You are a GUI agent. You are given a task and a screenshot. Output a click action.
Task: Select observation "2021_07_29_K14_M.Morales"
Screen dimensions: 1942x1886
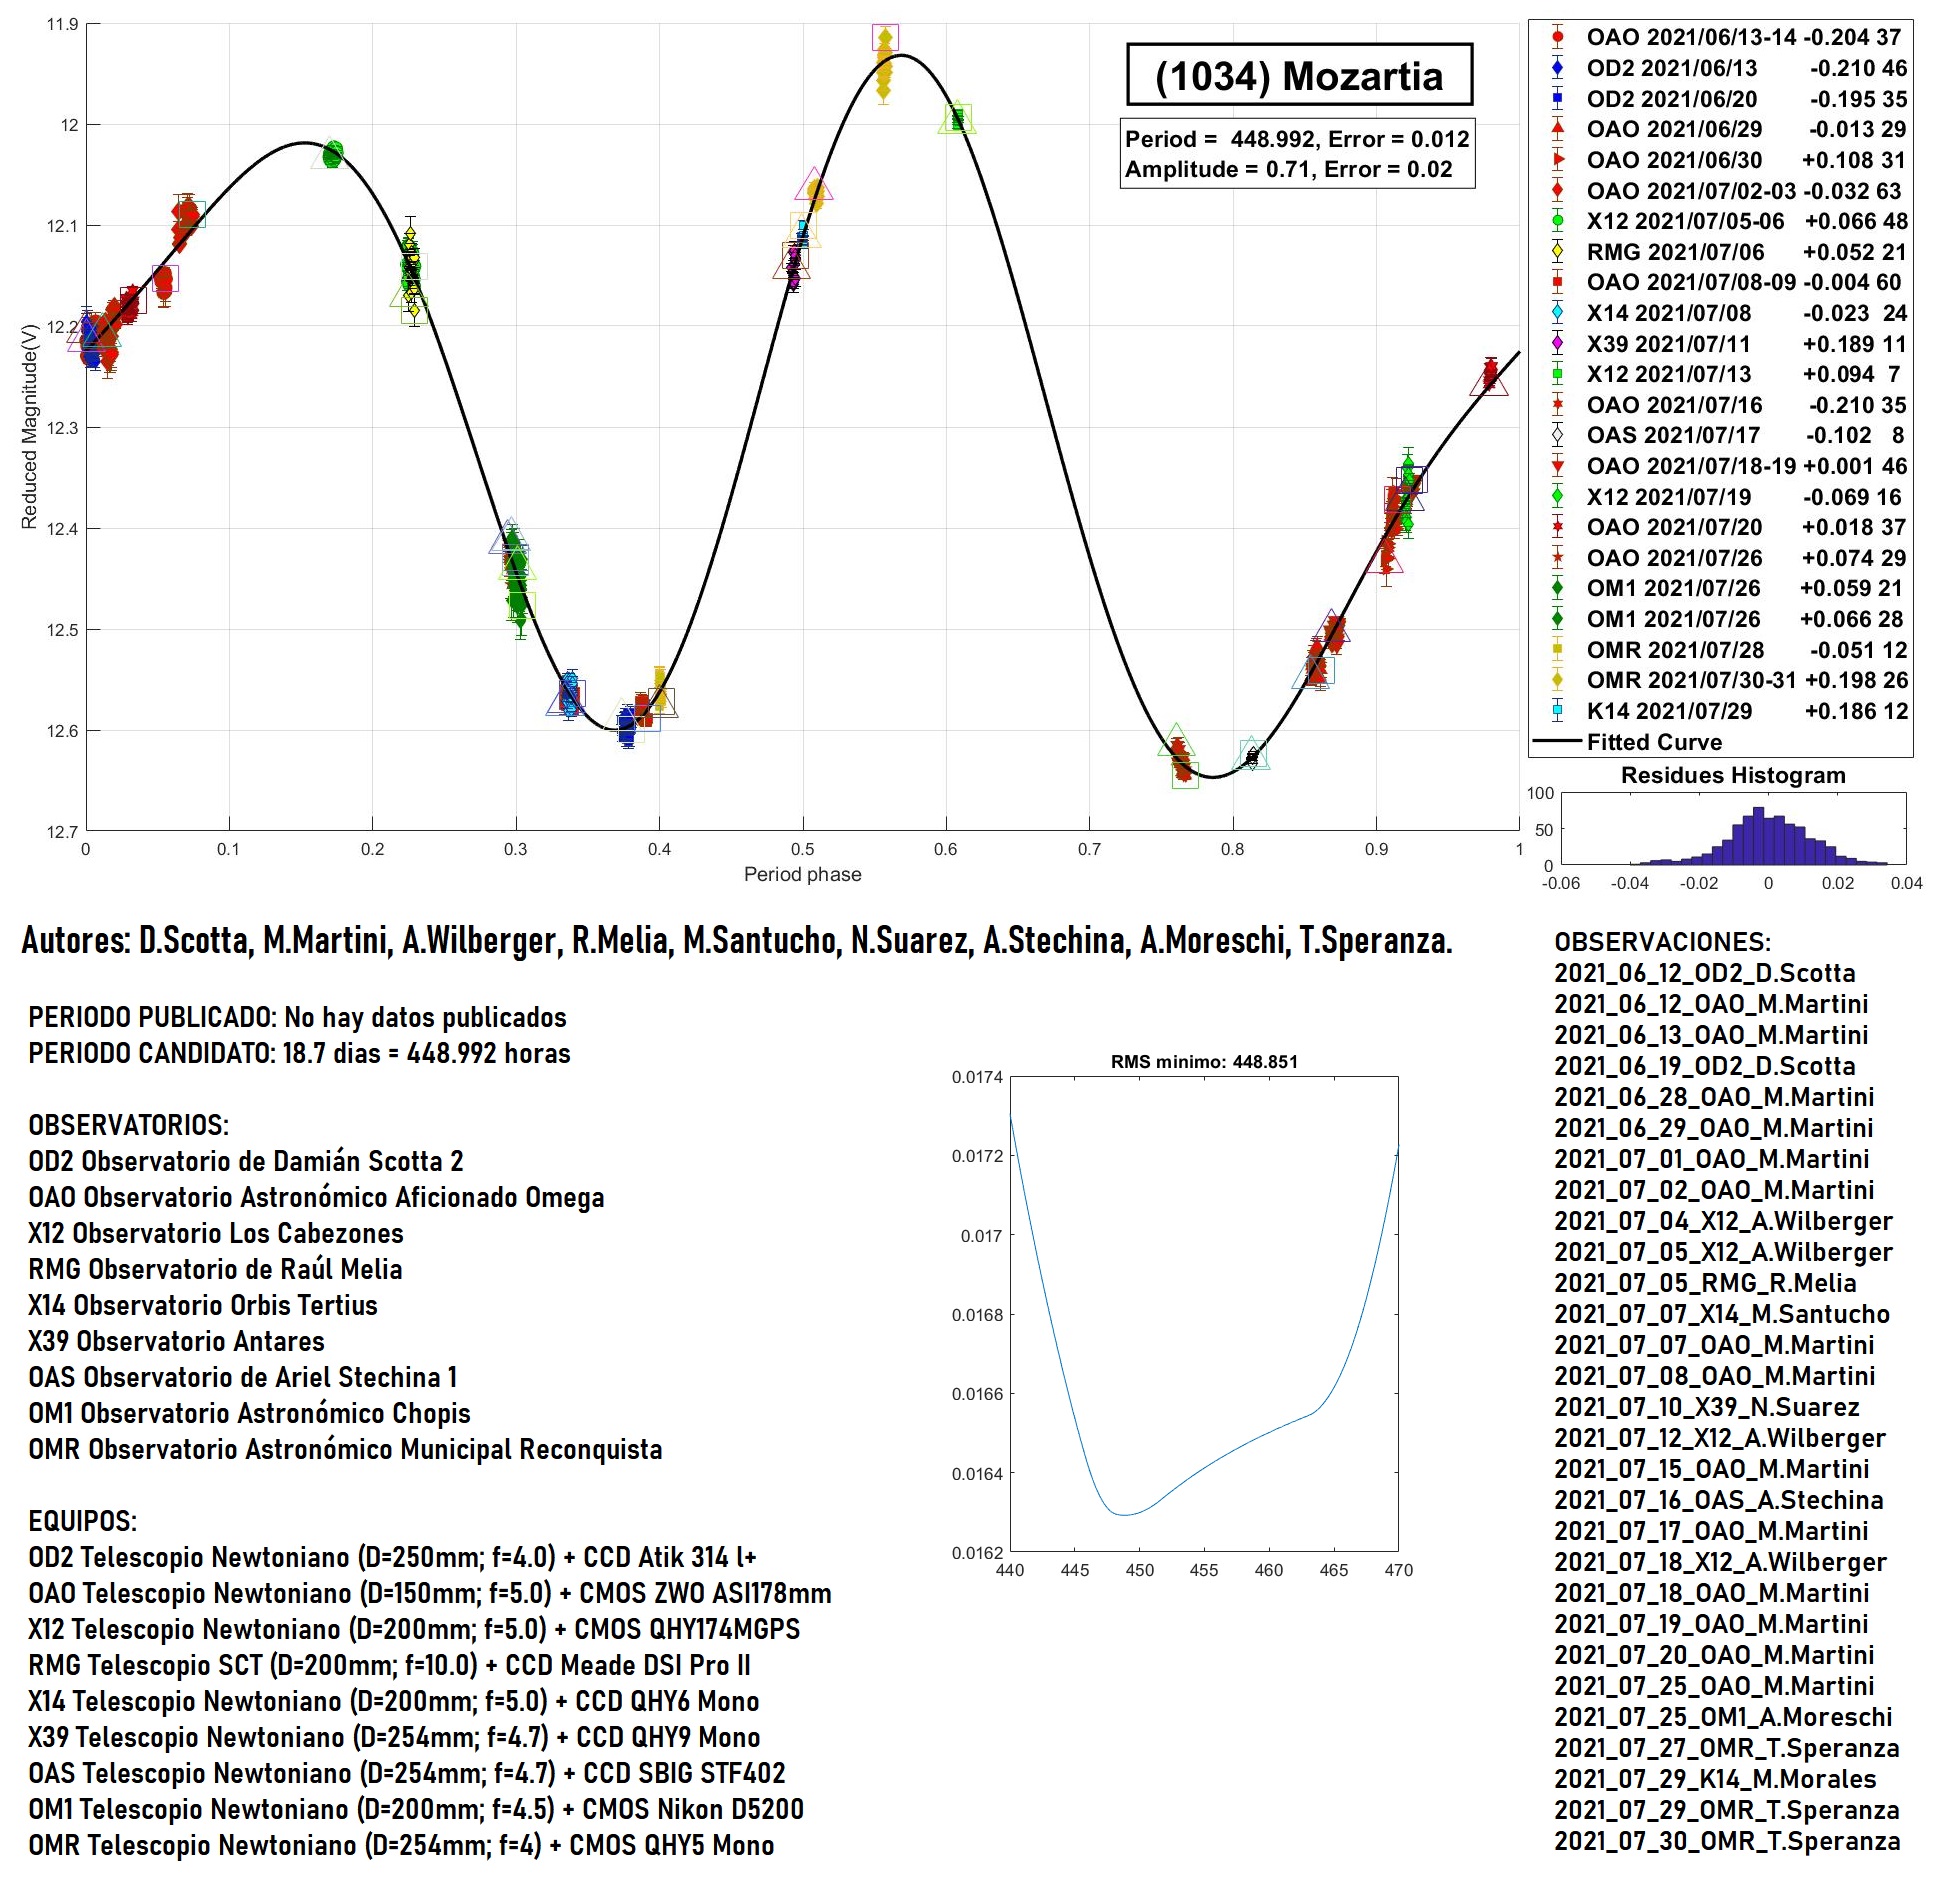1715,1779
